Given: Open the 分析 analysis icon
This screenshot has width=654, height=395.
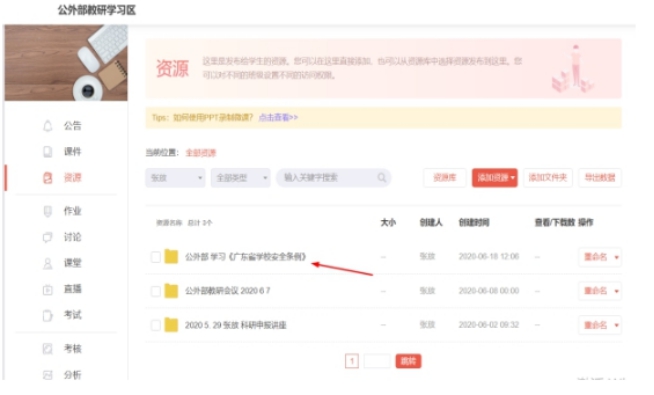Looking at the screenshot, I should pos(48,375).
